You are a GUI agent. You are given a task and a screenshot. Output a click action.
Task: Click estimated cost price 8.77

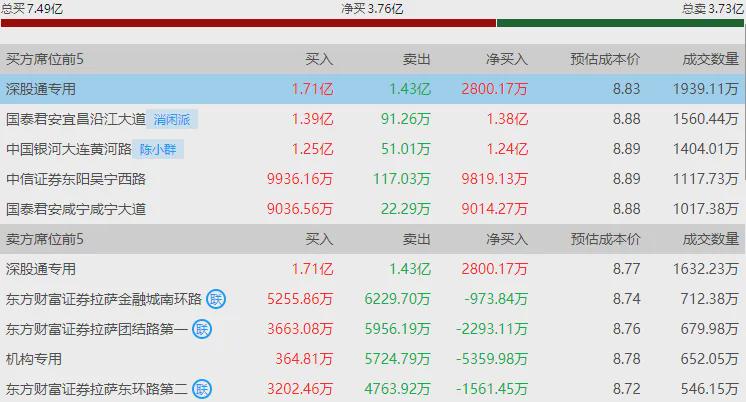tap(627, 269)
